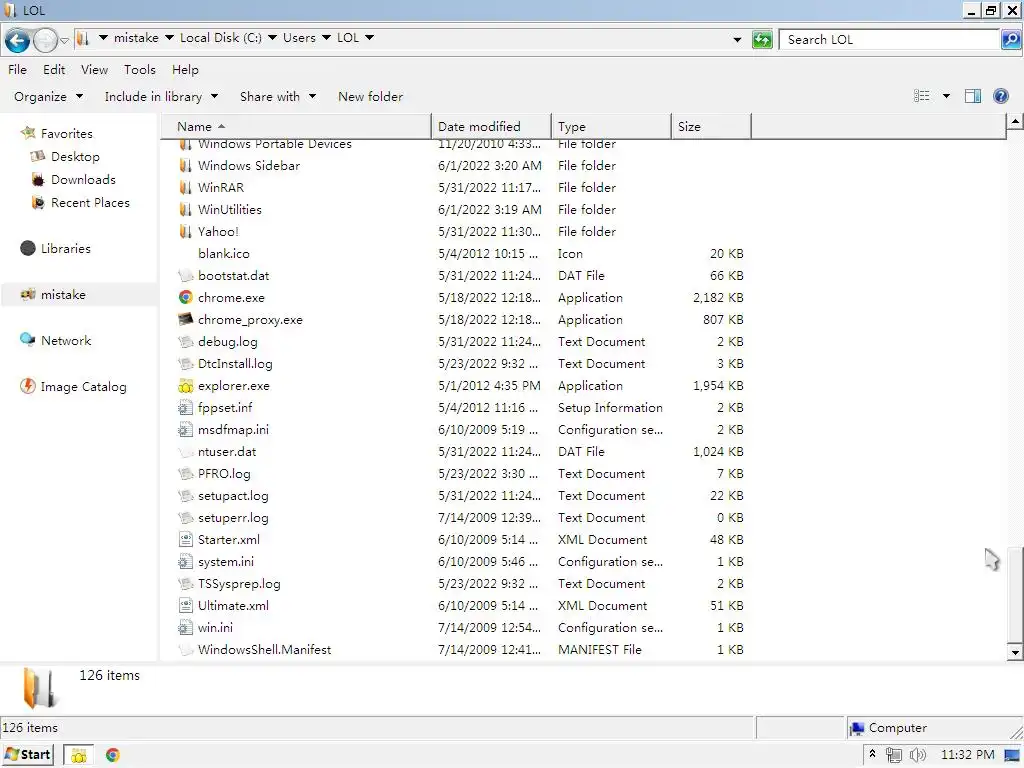
Task: Click the Favorites star icon
Action: [x=28, y=133]
